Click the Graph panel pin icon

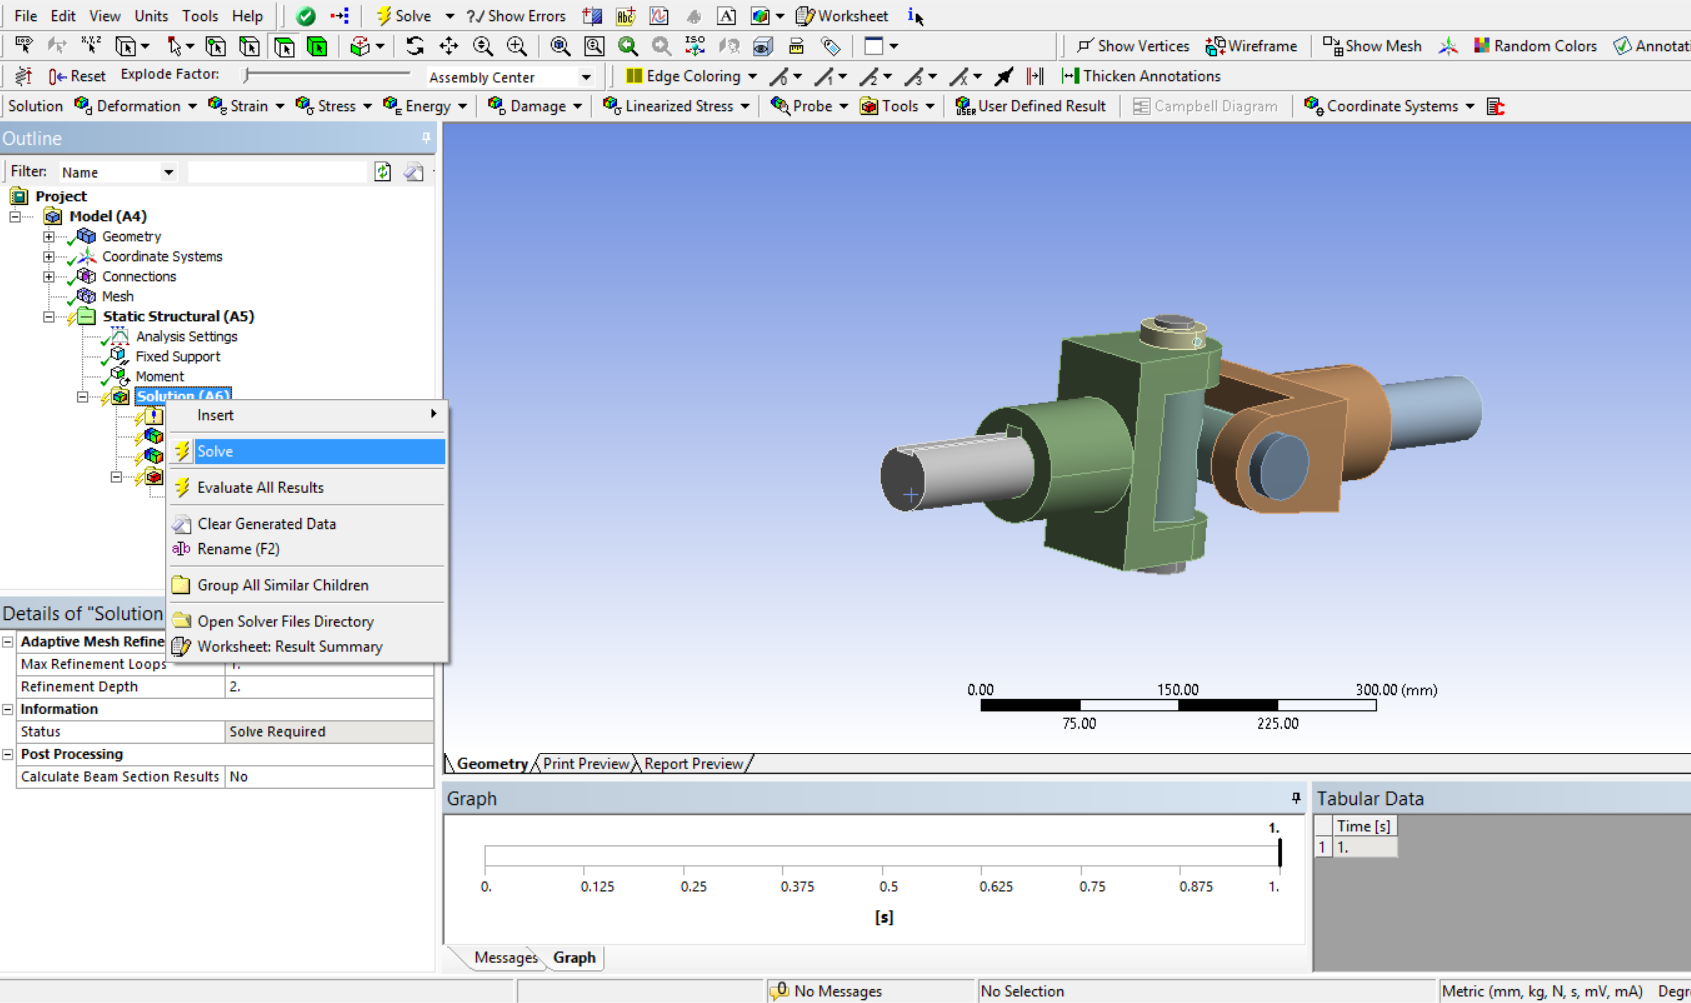[1296, 798]
